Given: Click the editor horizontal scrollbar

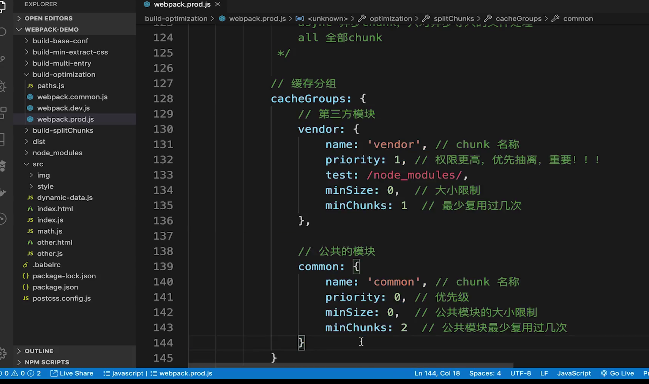Looking at the screenshot, I should coord(351,366).
